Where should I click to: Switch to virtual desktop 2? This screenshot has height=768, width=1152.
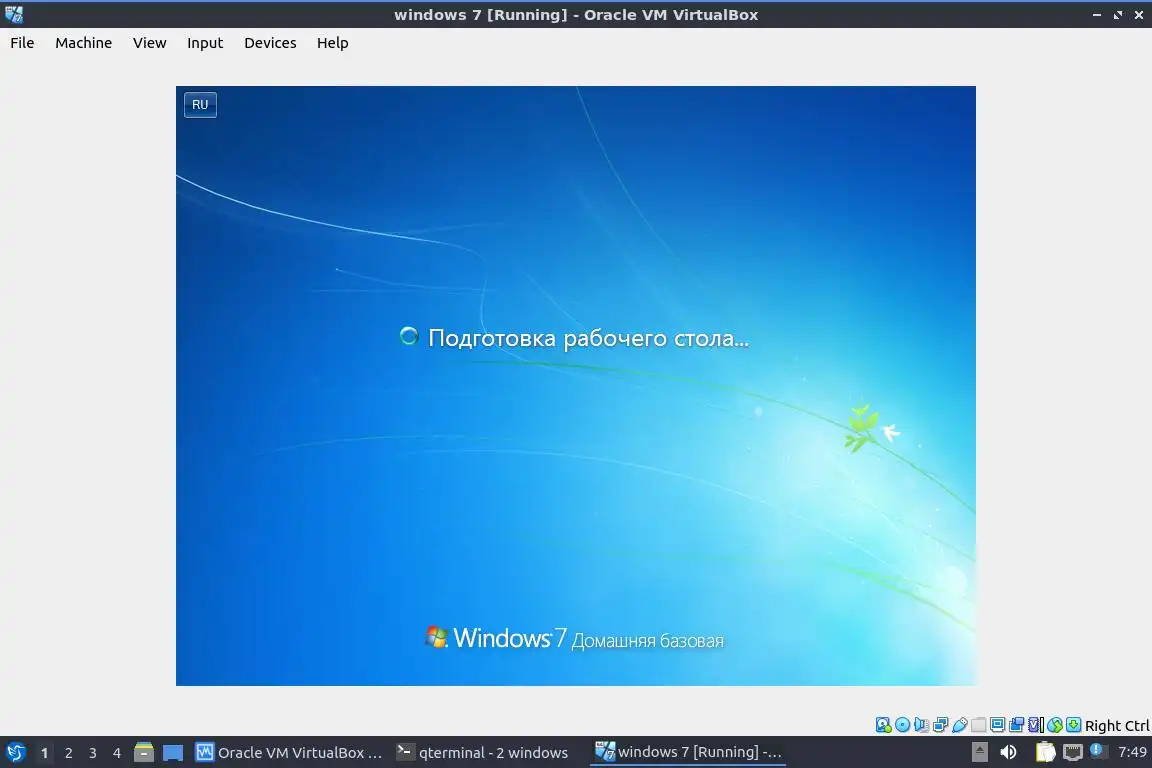[68, 753]
